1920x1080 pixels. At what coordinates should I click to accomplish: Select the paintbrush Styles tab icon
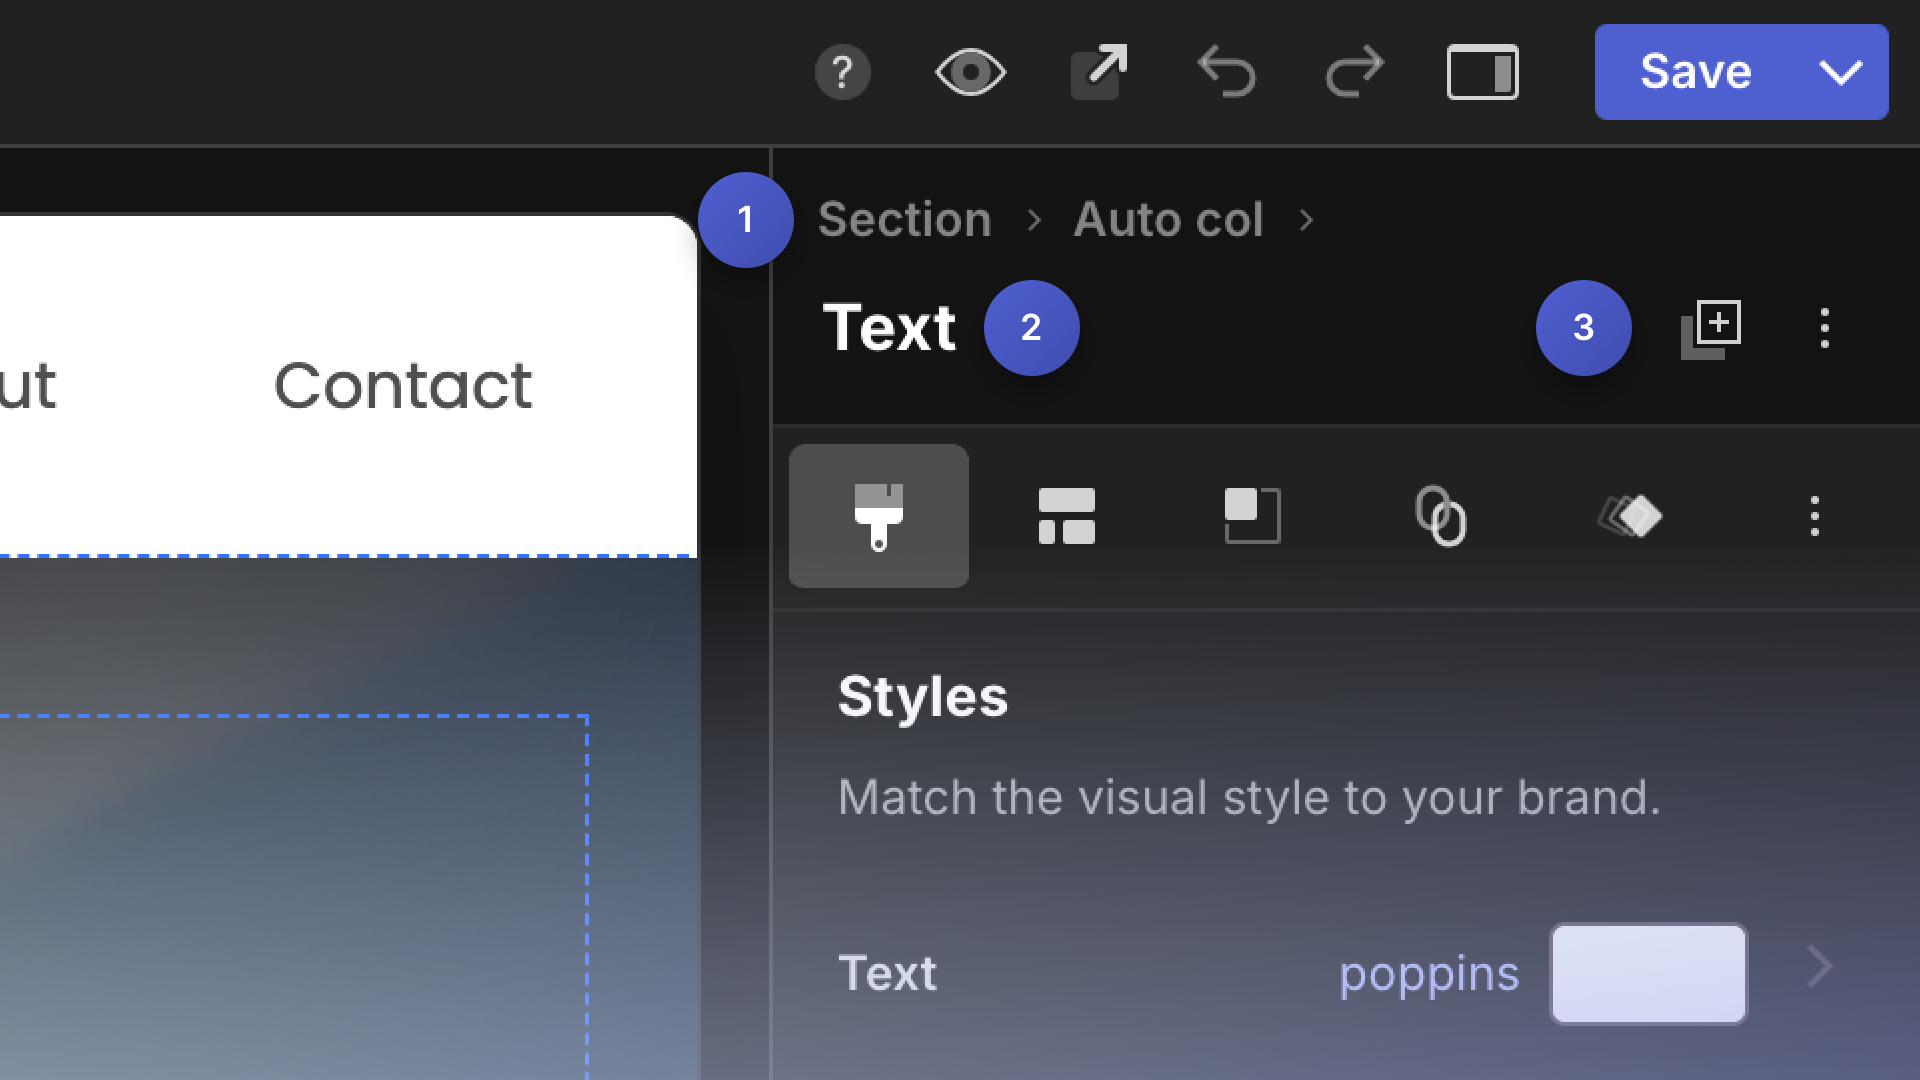pos(878,516)
